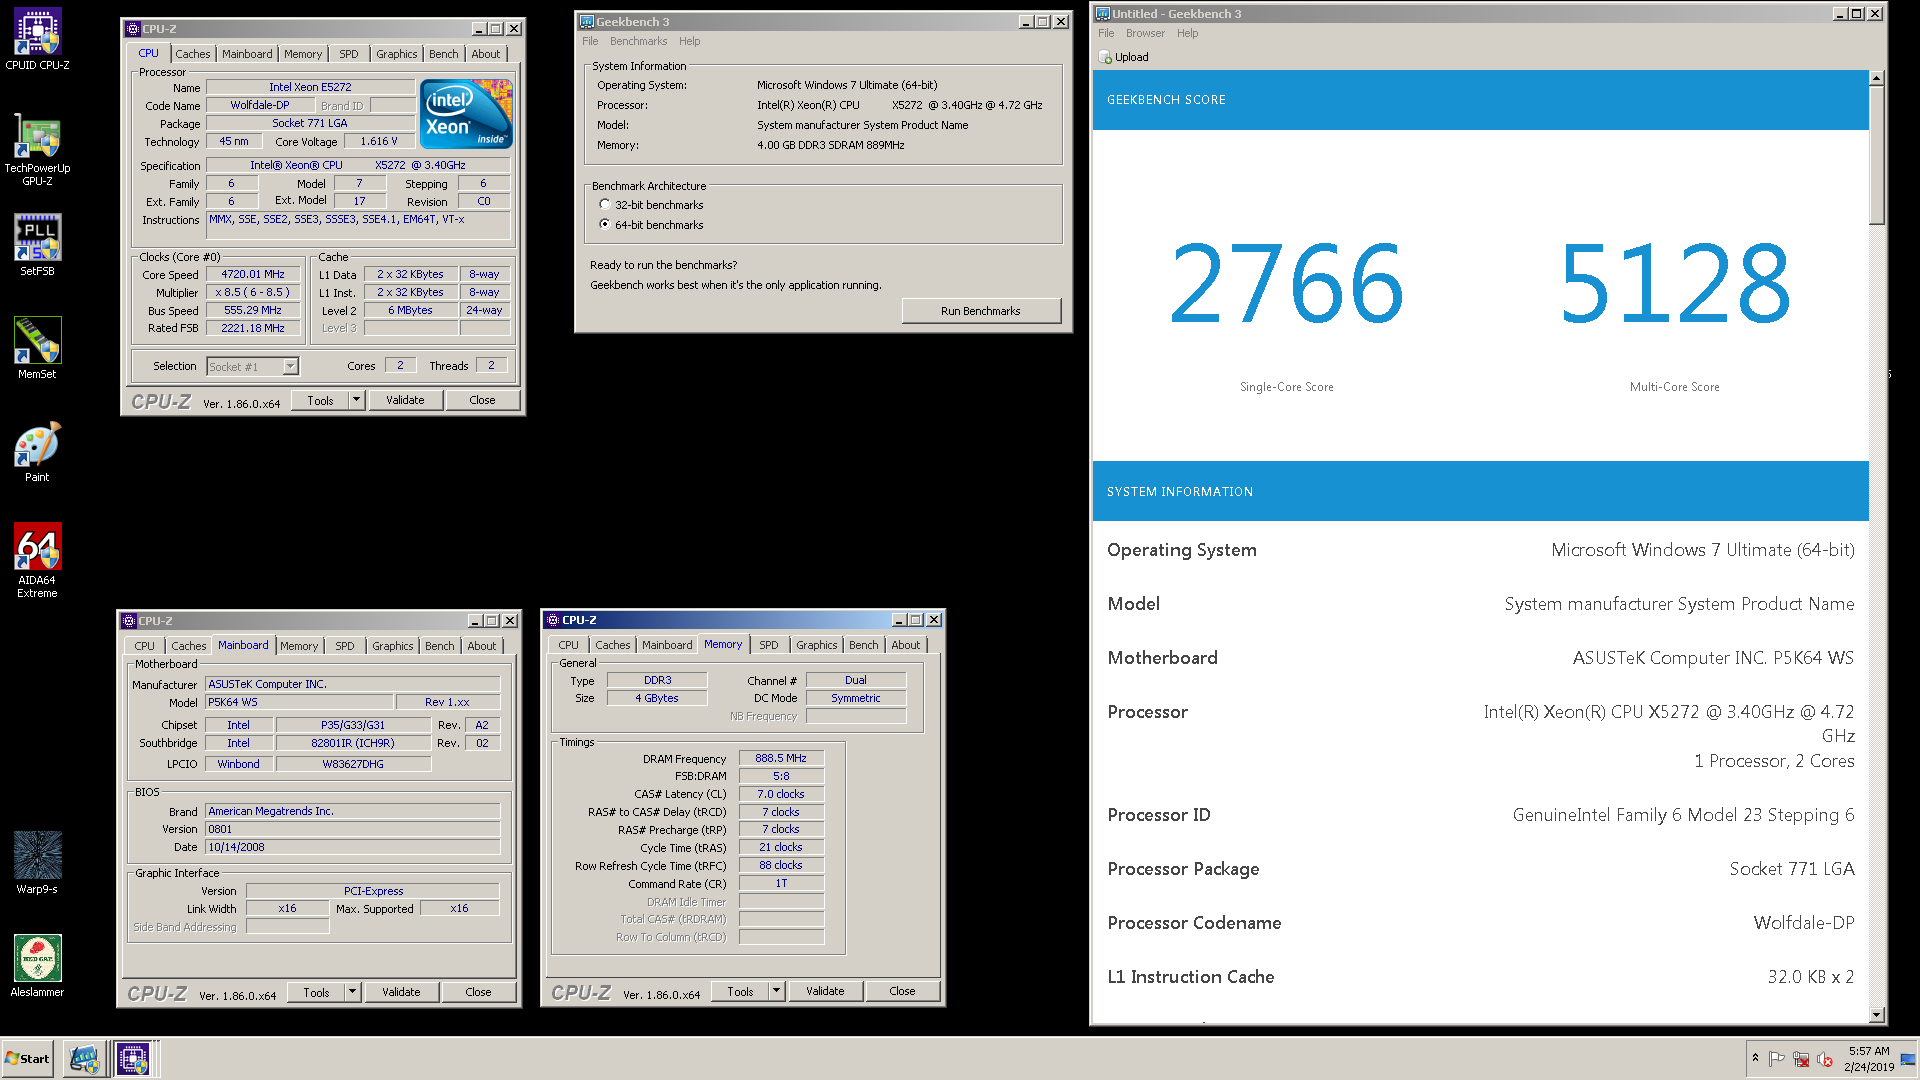Launch SetFSB desktop shortcut
Viewport: 1920px width, 1080px height.
coord(37,245)
